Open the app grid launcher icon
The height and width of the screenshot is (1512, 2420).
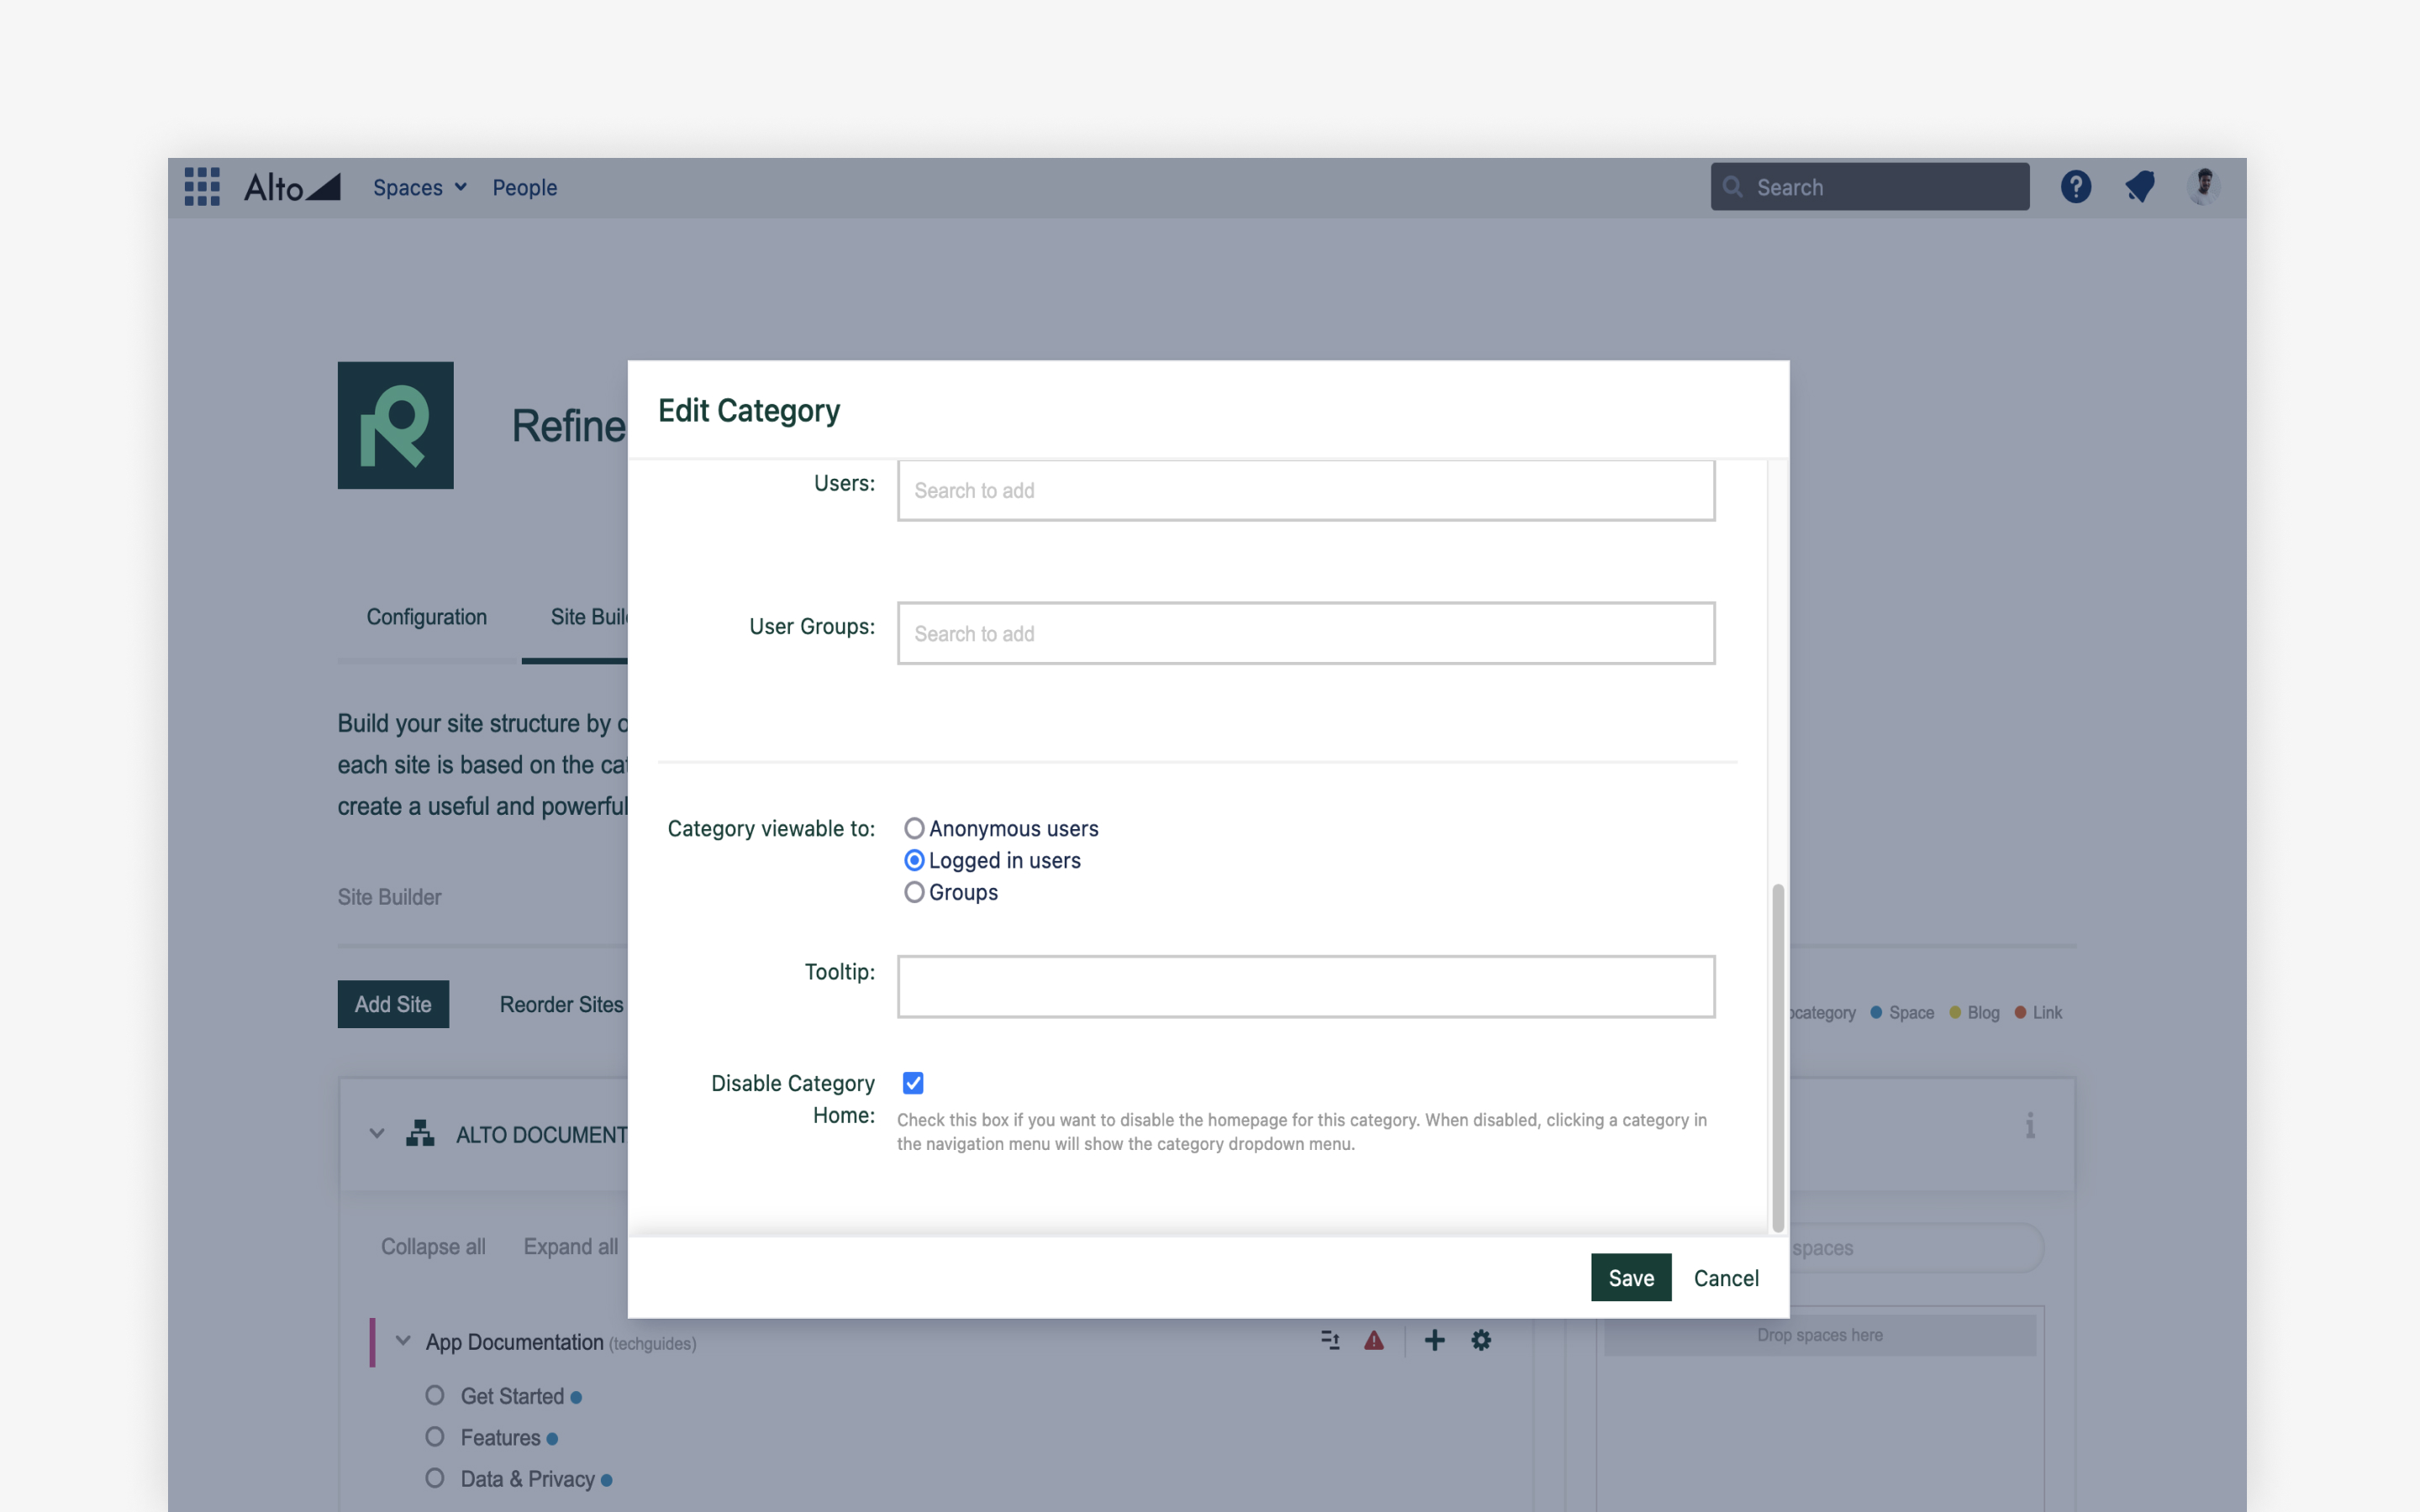click(x=202, y=186)
